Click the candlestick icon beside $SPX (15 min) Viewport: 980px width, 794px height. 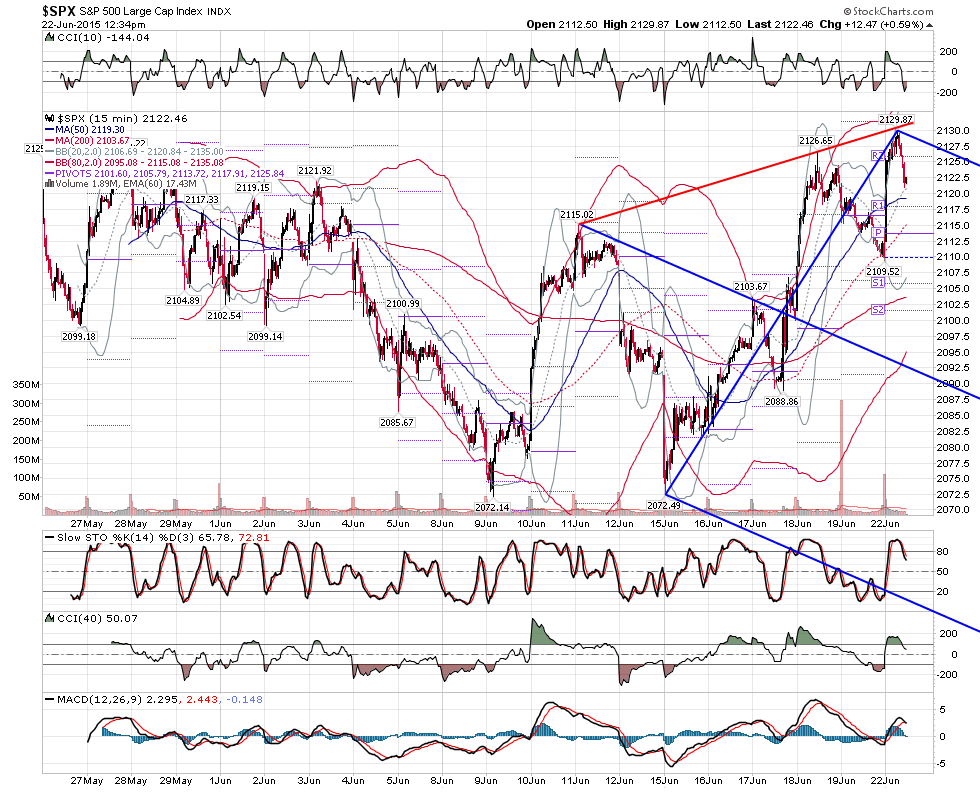tap(49, 119)
